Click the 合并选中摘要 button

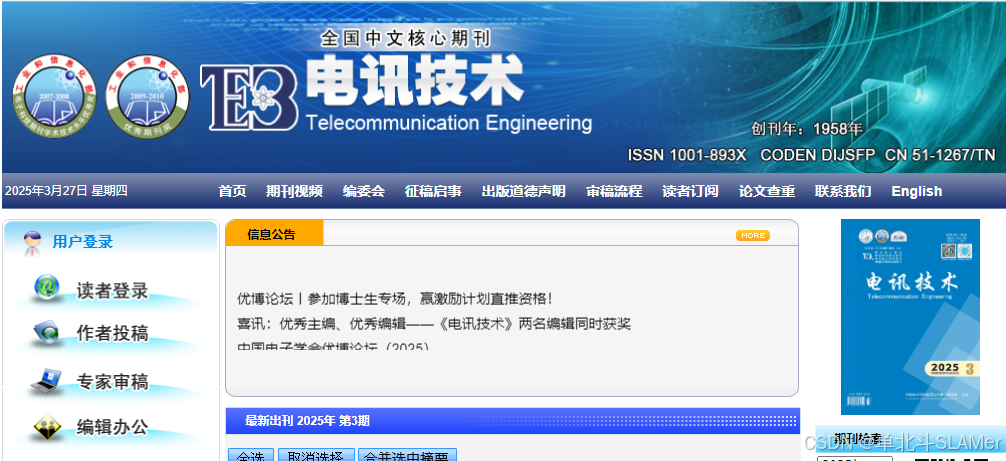(x=407, y=455)
